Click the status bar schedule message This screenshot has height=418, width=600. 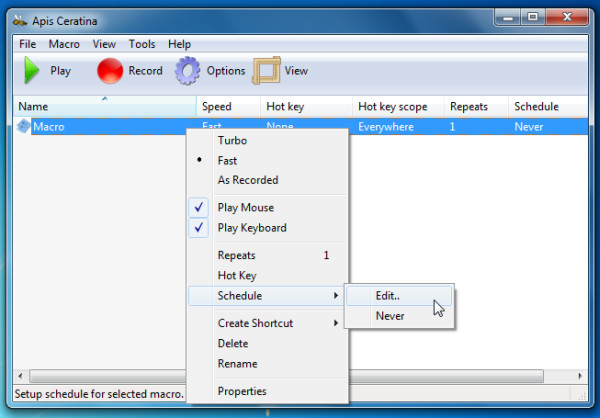(99, 394)
